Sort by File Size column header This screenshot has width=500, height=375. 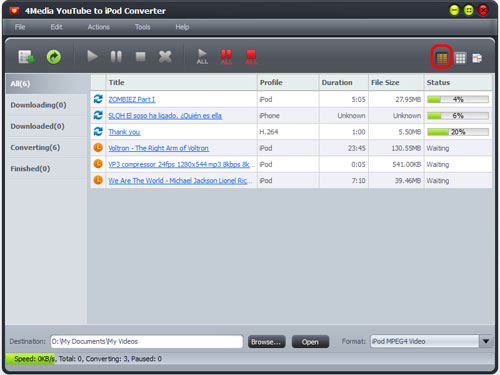396,82
